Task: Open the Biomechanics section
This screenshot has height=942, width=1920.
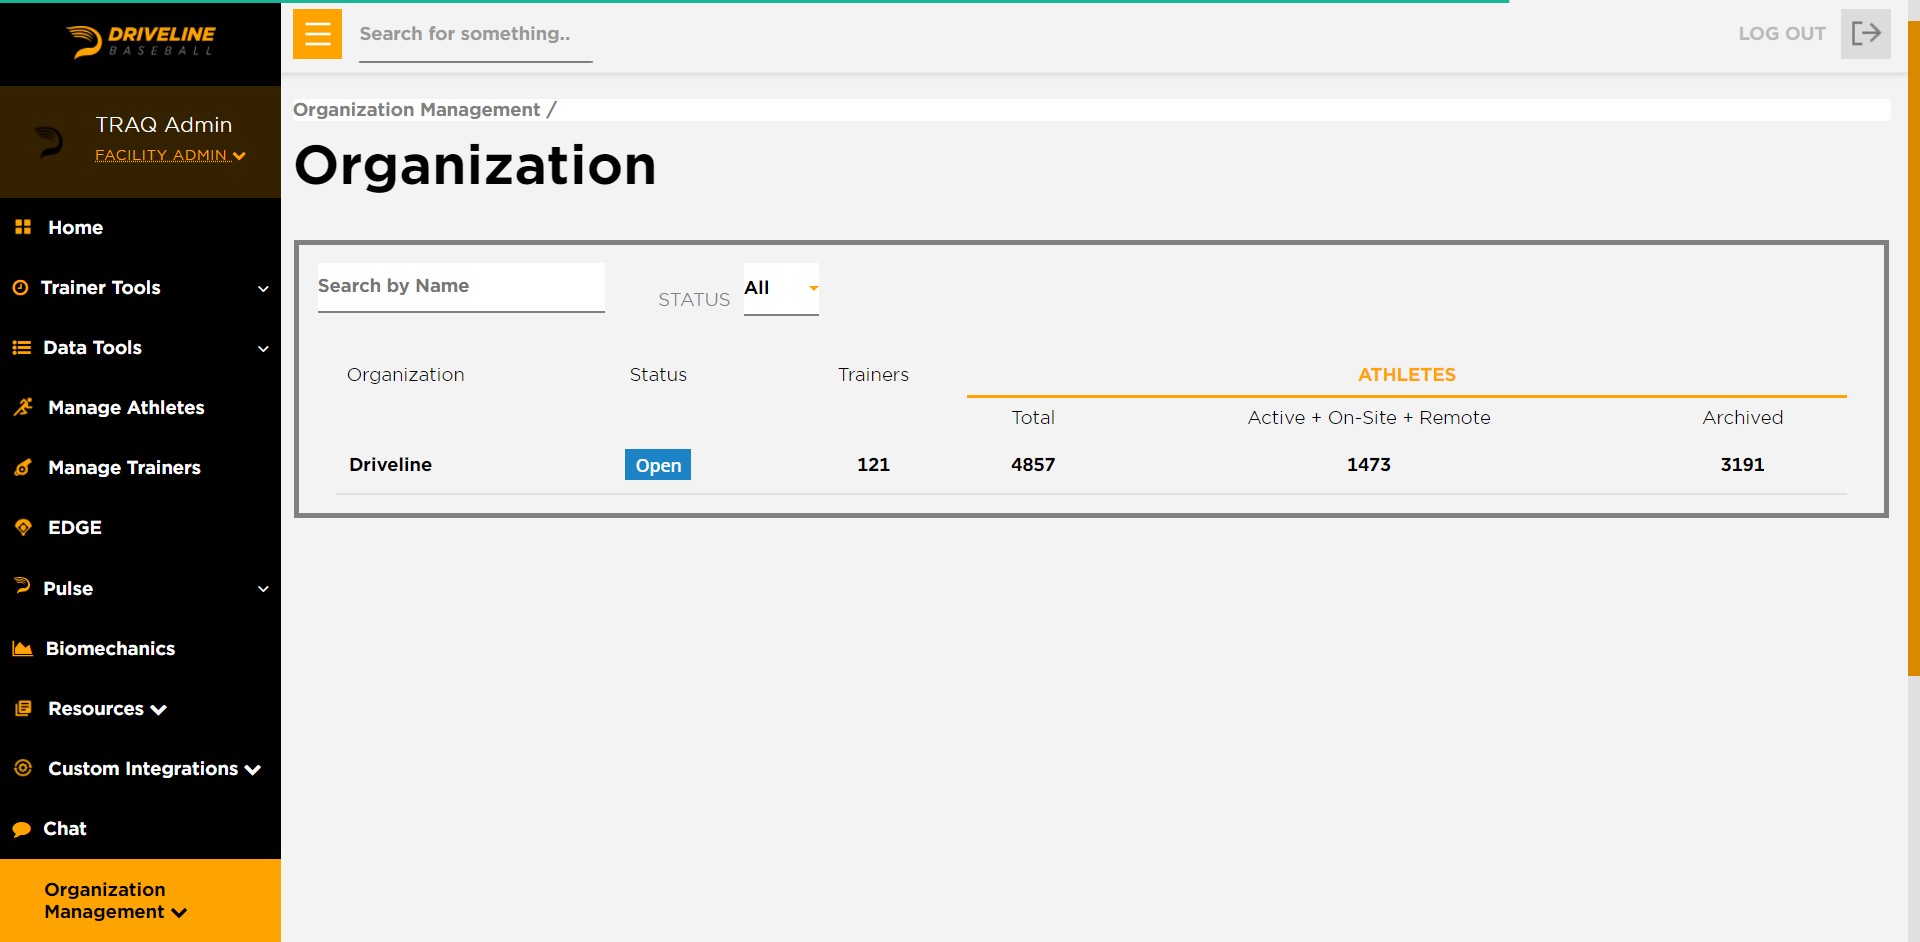Action: 110,648
